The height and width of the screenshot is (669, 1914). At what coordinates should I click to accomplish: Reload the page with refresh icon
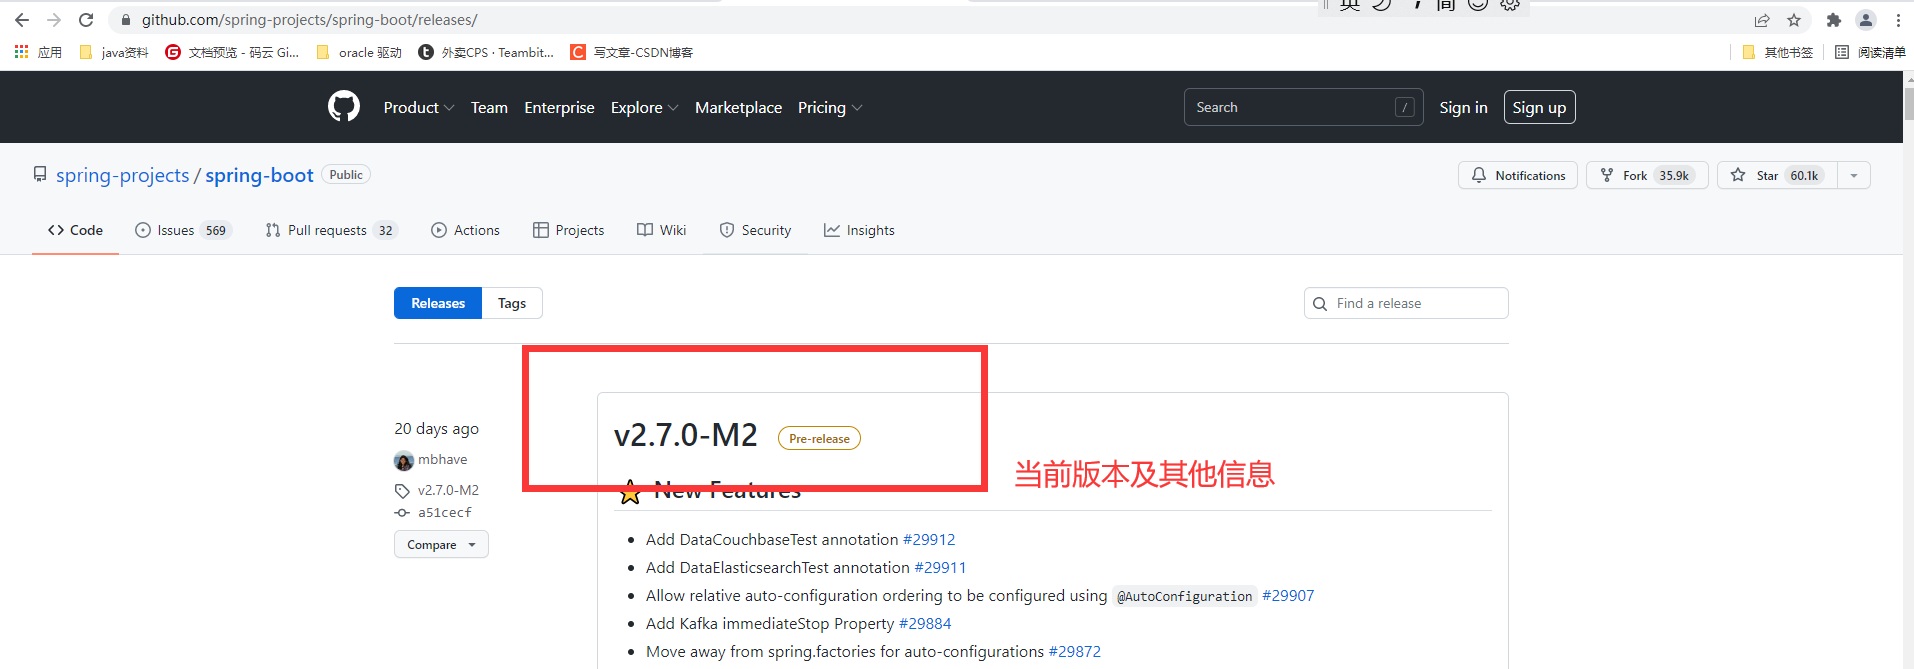[86, 20]
